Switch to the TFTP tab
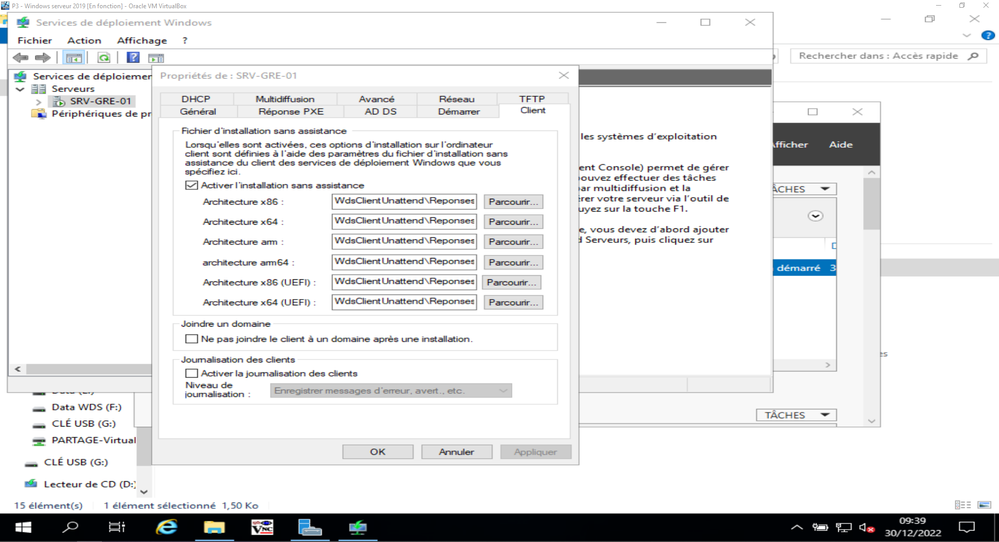The image size is (999, 542). [x=532, y=99]
